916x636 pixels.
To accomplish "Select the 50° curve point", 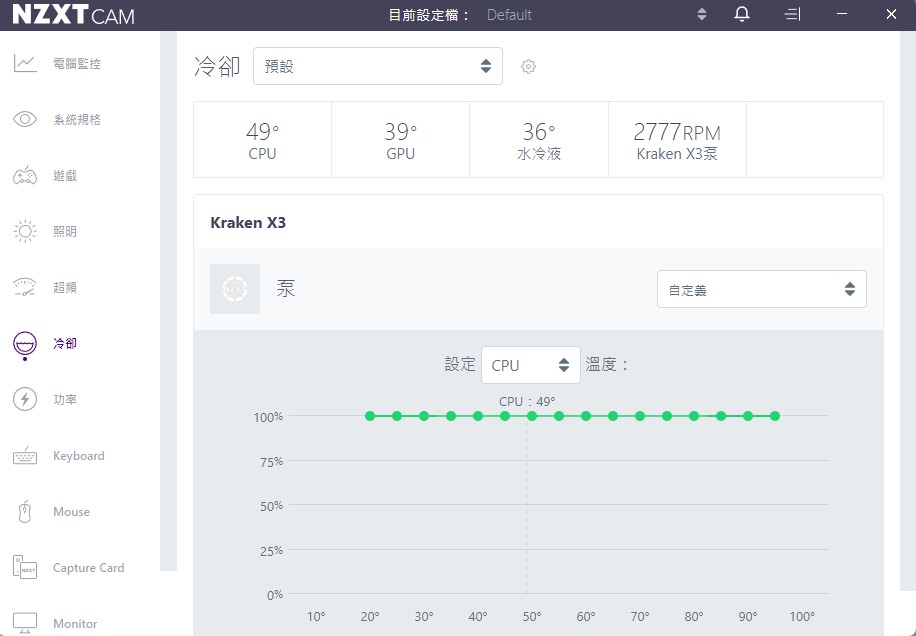I will tap(532, 416).
